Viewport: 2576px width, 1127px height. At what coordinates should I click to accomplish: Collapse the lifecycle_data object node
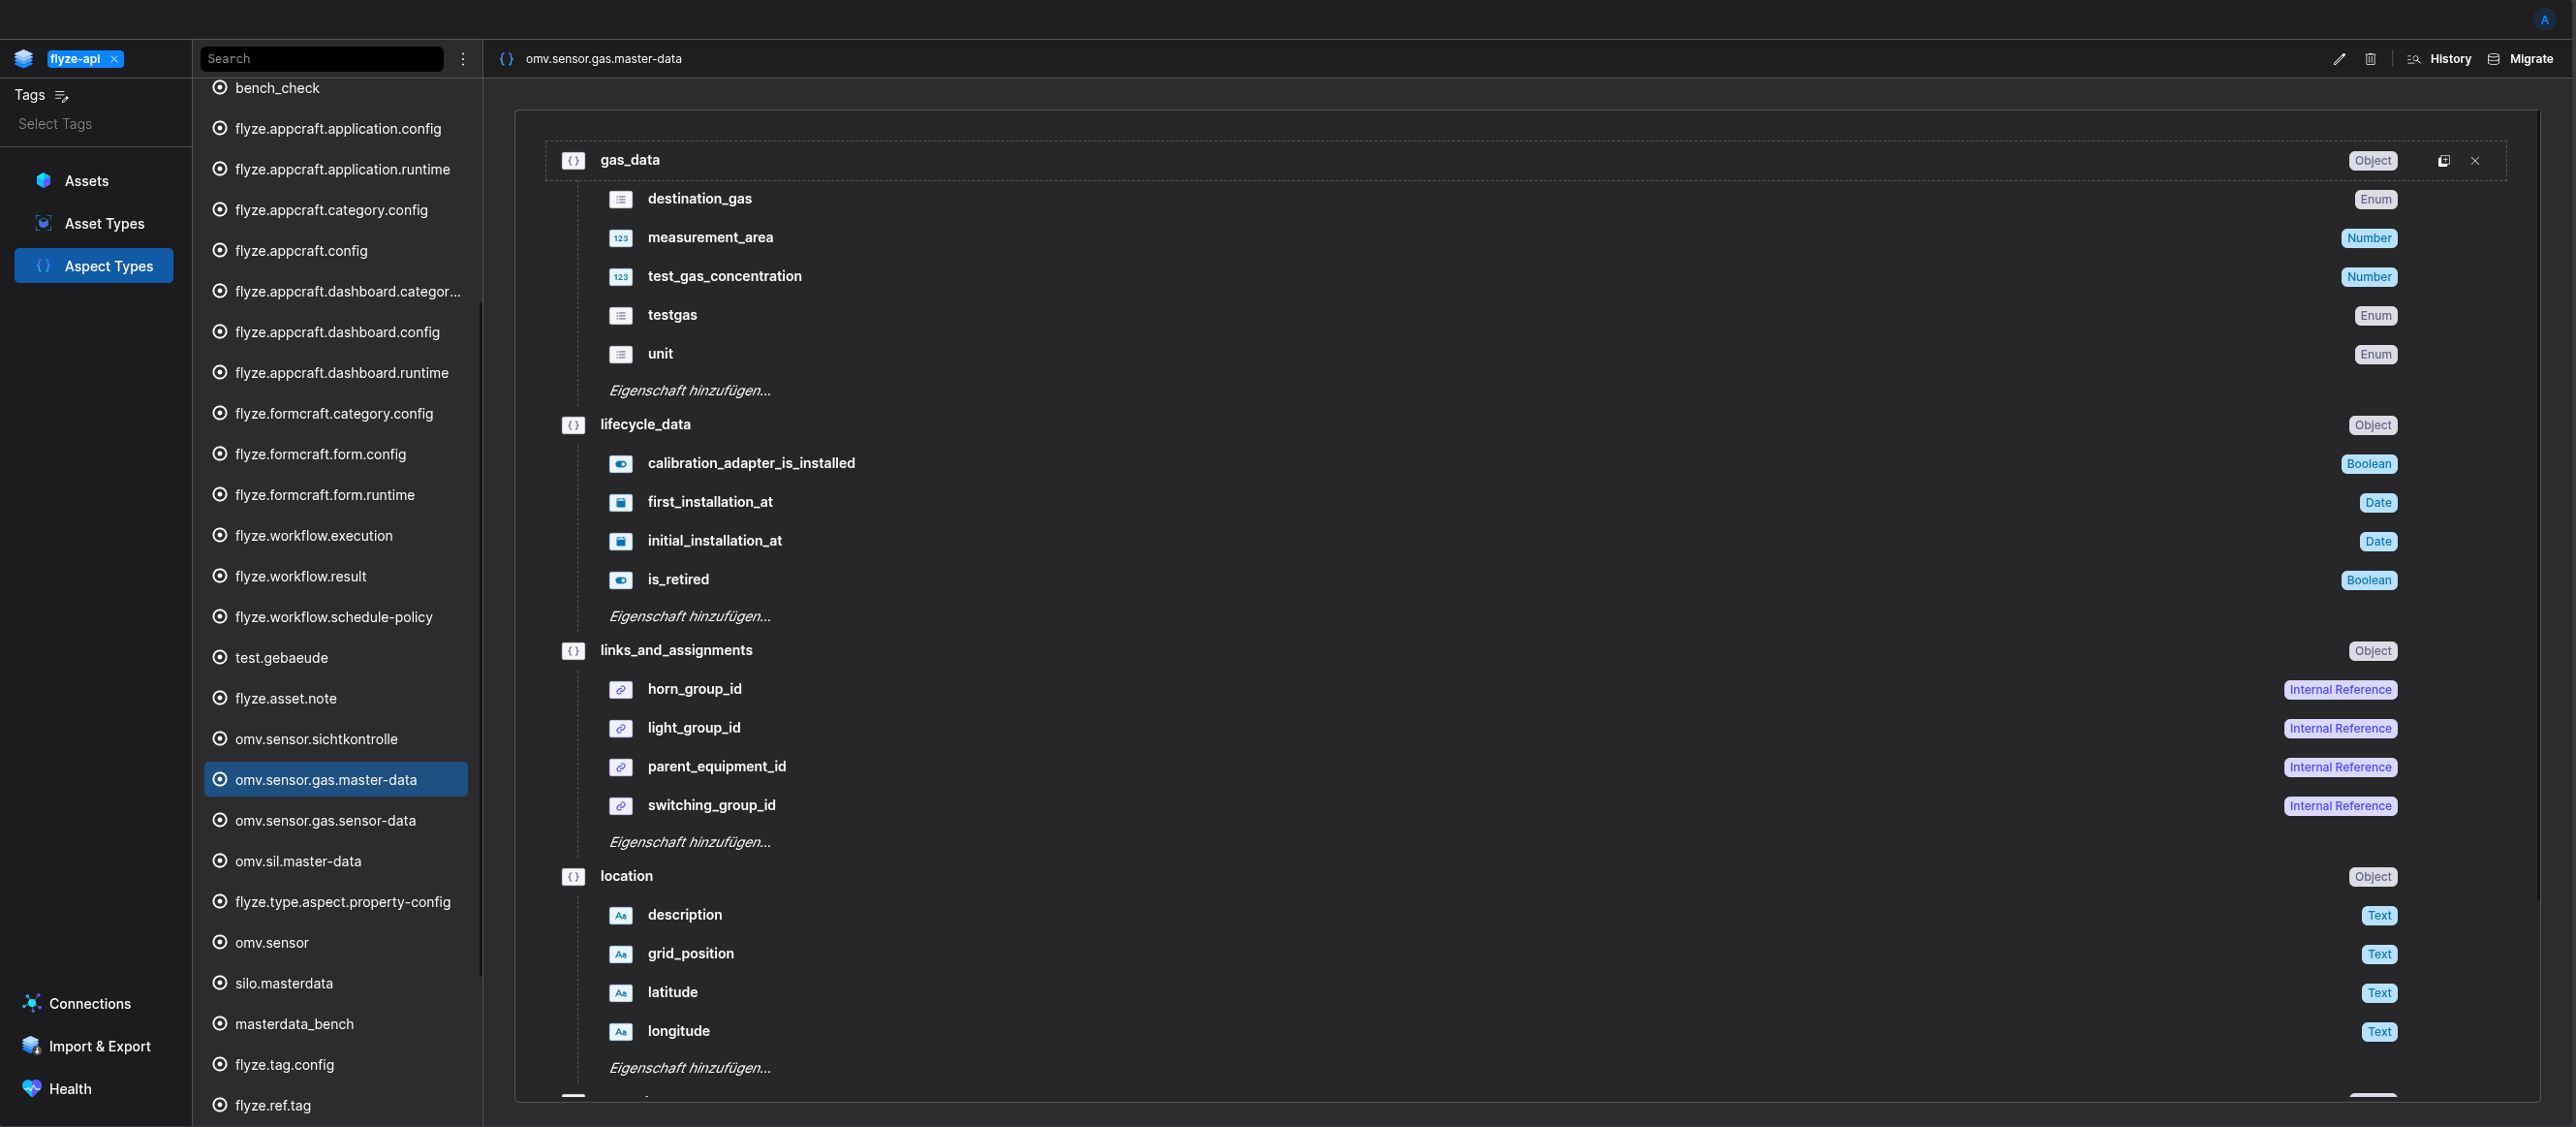pyautogui.click(x=573, y=425)
